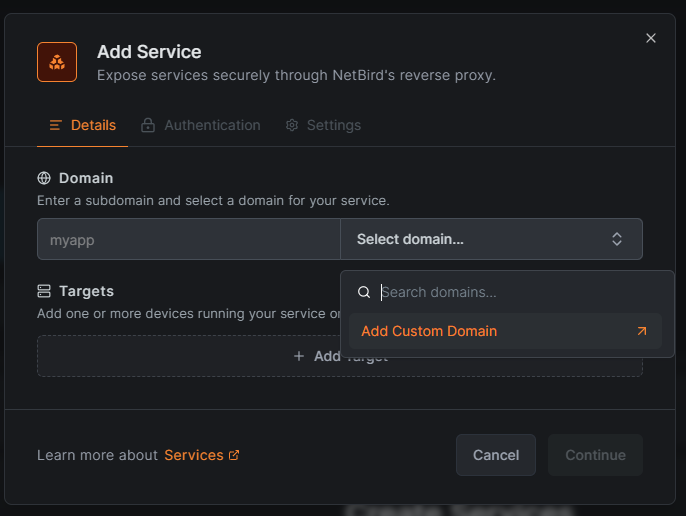686x516 pixels.
Task: Click the plus icon for adding a target
Action: [298, 356]
